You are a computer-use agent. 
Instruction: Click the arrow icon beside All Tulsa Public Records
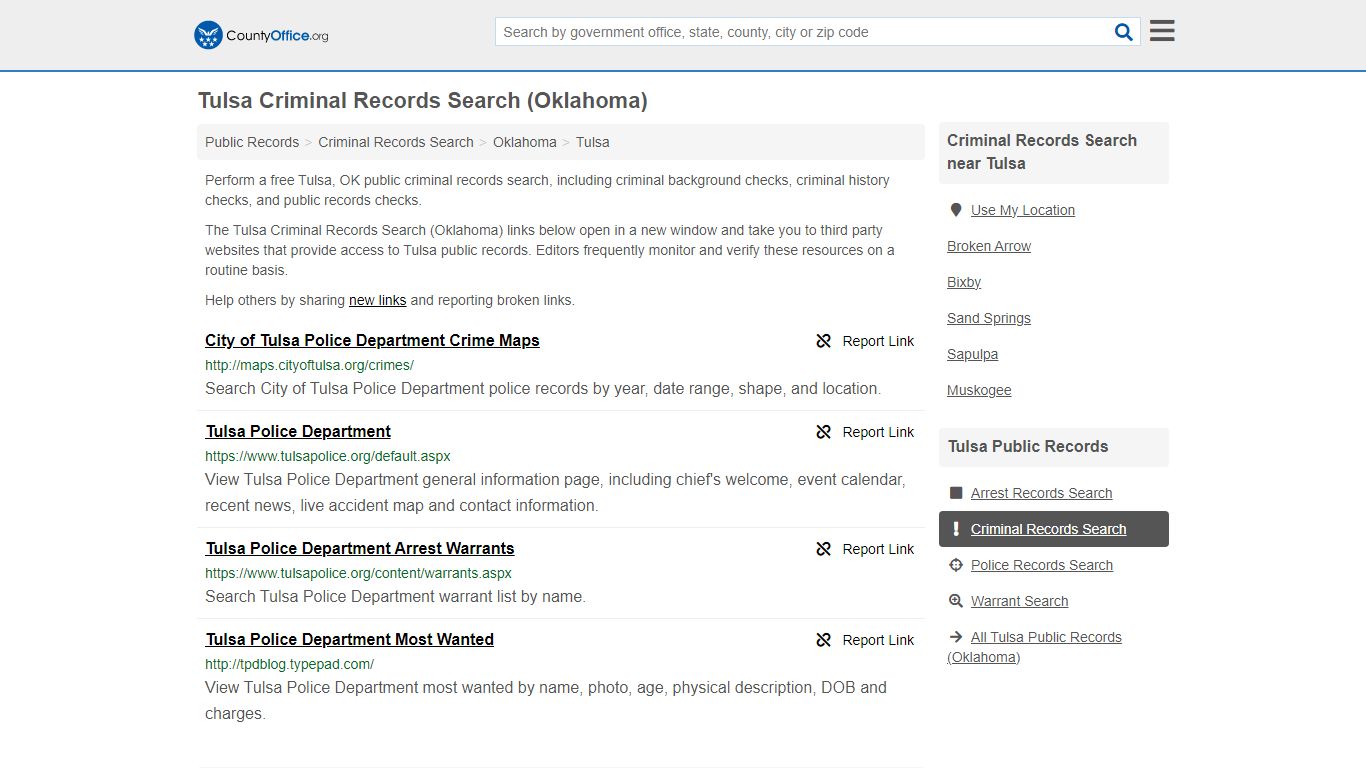[x=956, y=637]
